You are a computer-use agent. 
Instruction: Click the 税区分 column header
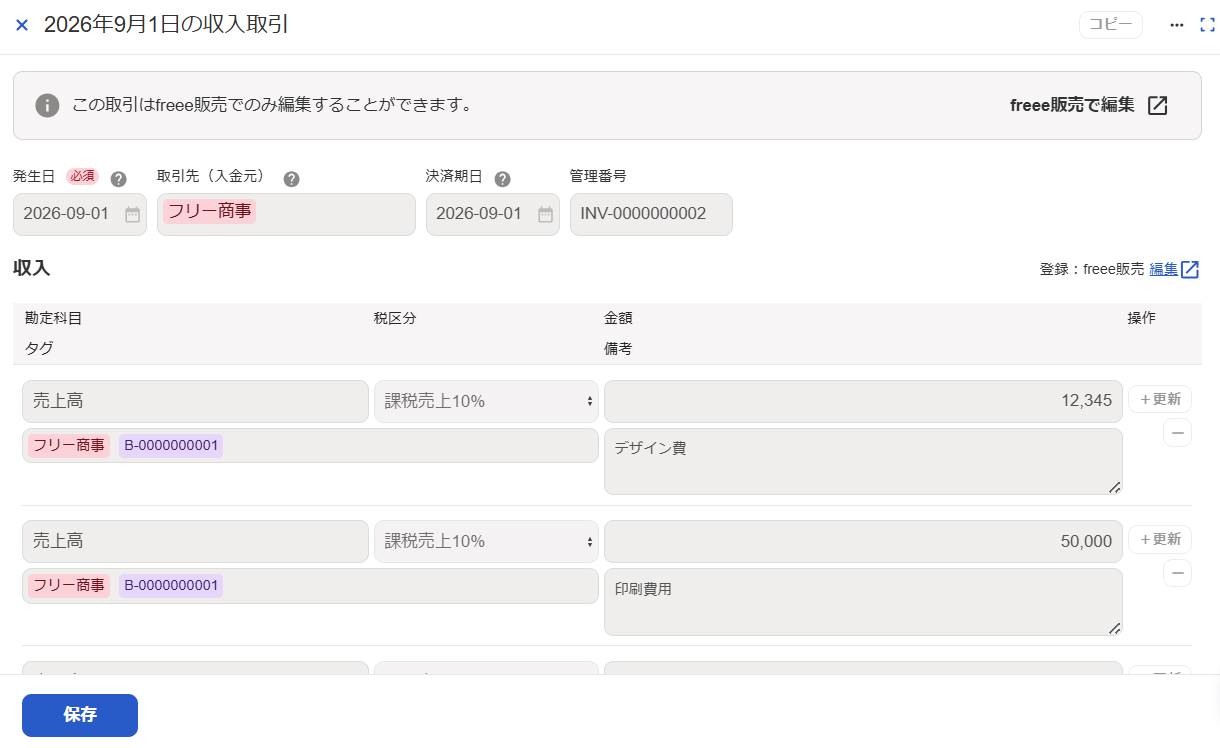395,318
